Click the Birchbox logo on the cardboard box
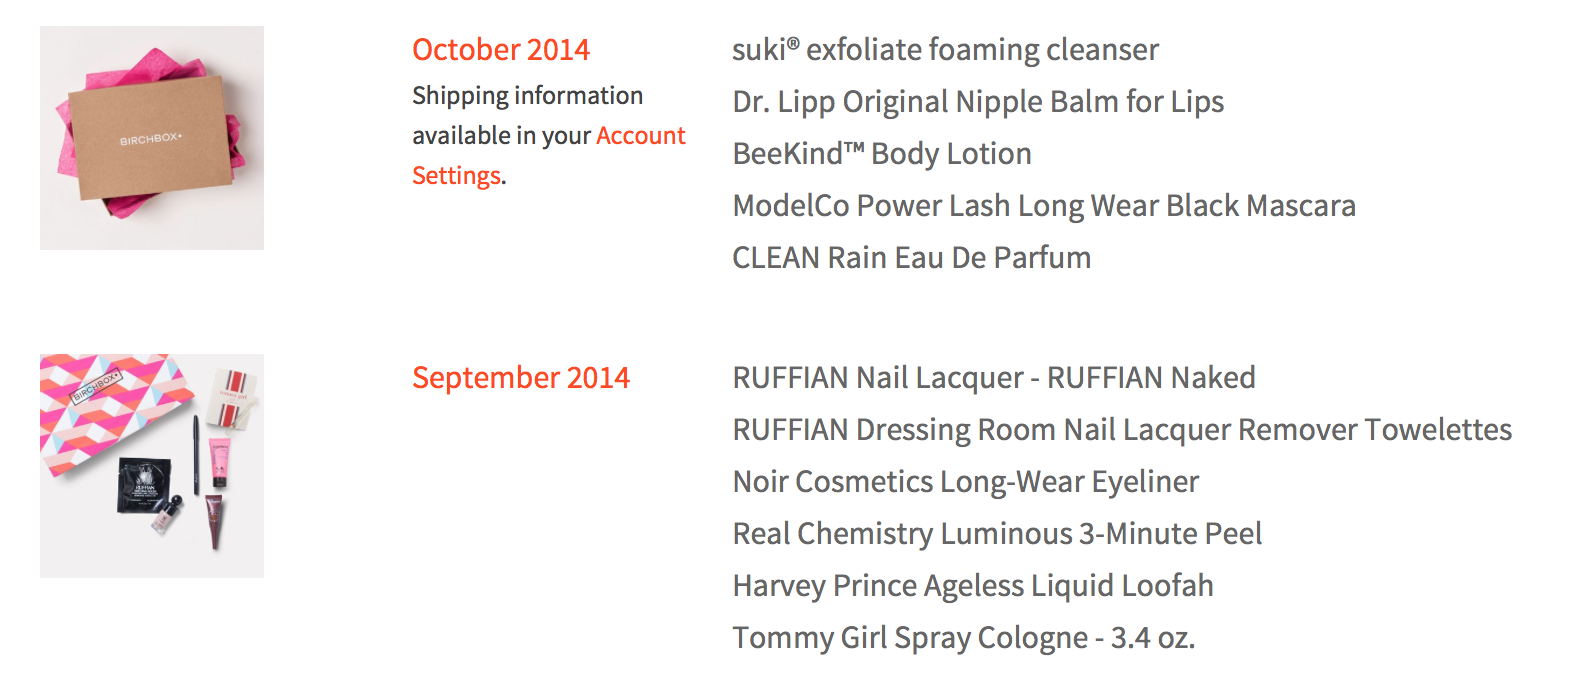This screenshot has width=1590, height=678. pyautogui.click(x=151, y=139)
